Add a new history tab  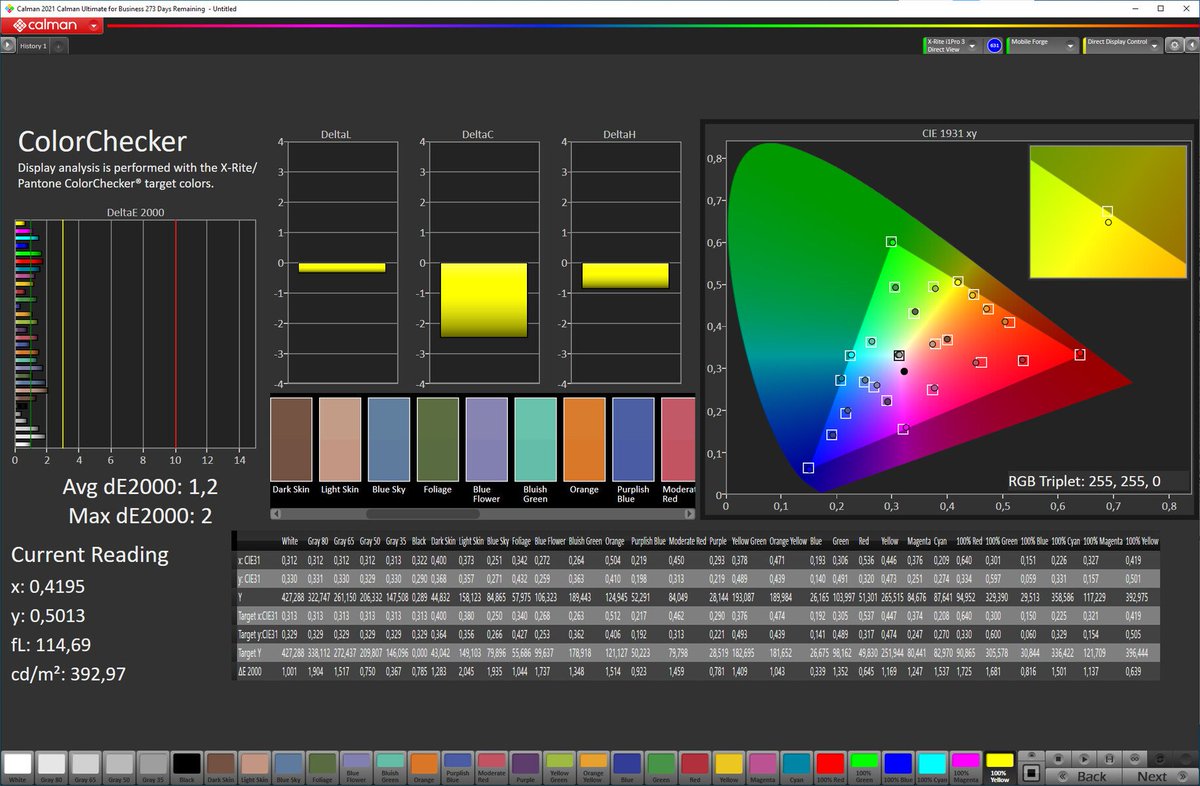[58, 46]
